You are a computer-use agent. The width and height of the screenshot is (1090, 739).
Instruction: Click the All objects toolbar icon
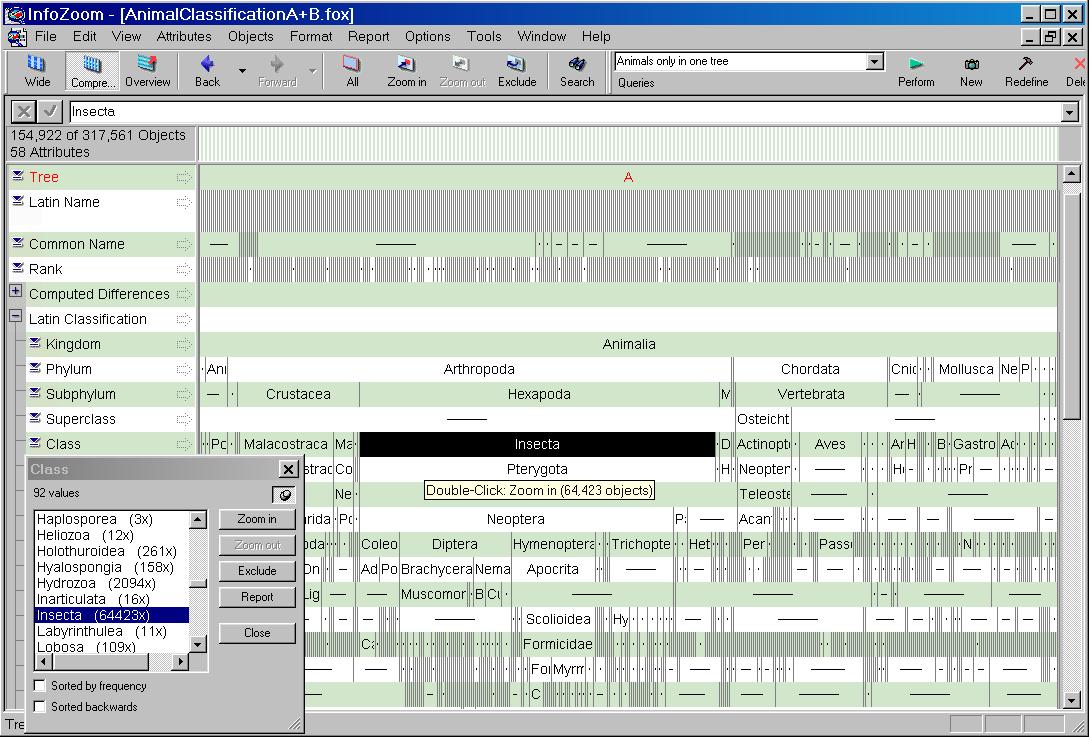coord(352,70)
